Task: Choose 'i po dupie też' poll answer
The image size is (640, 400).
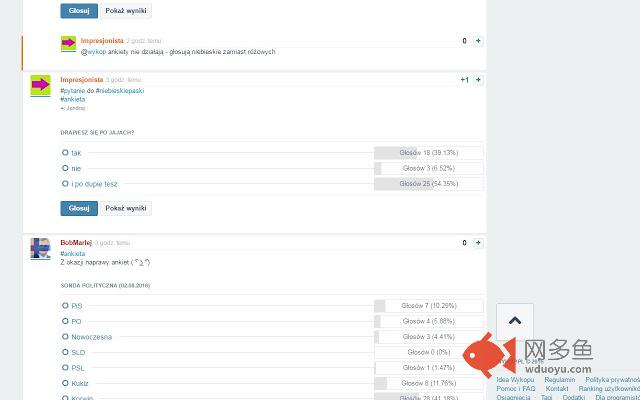Action: pyautogui.click(x=65, y=184)
